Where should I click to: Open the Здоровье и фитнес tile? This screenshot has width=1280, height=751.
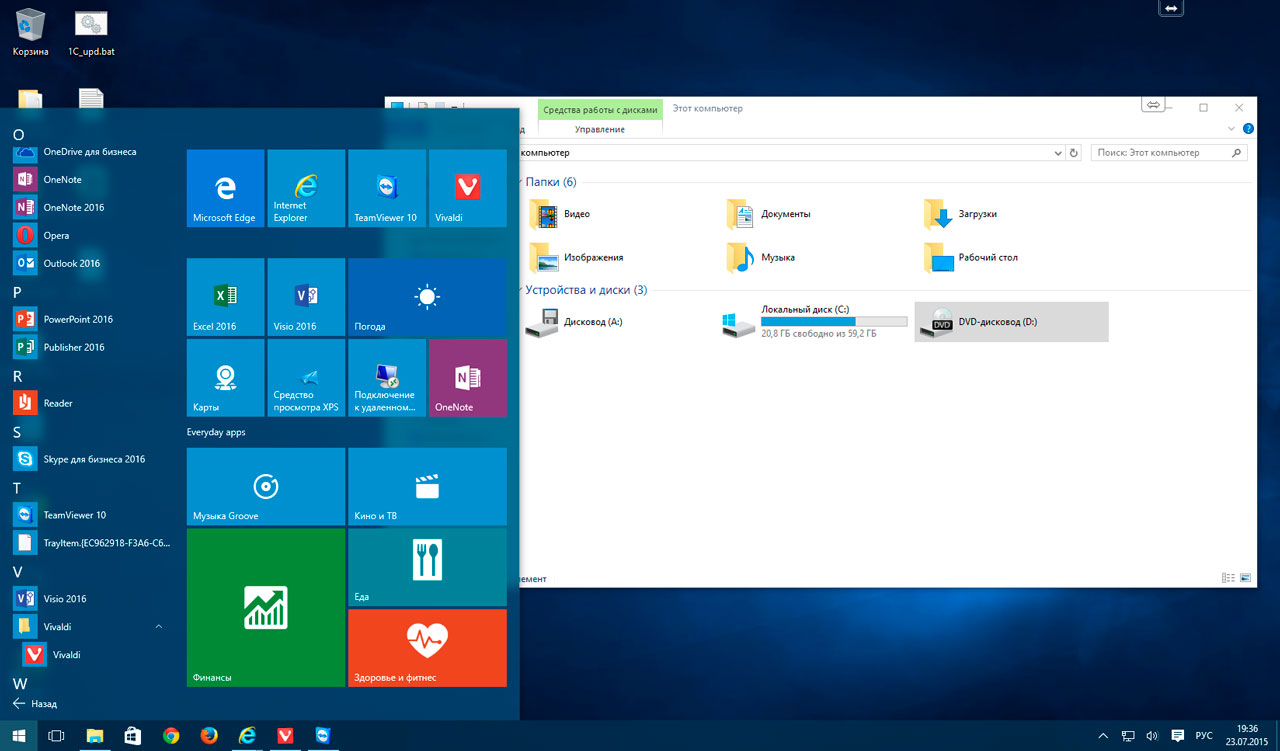pos(427,648)
